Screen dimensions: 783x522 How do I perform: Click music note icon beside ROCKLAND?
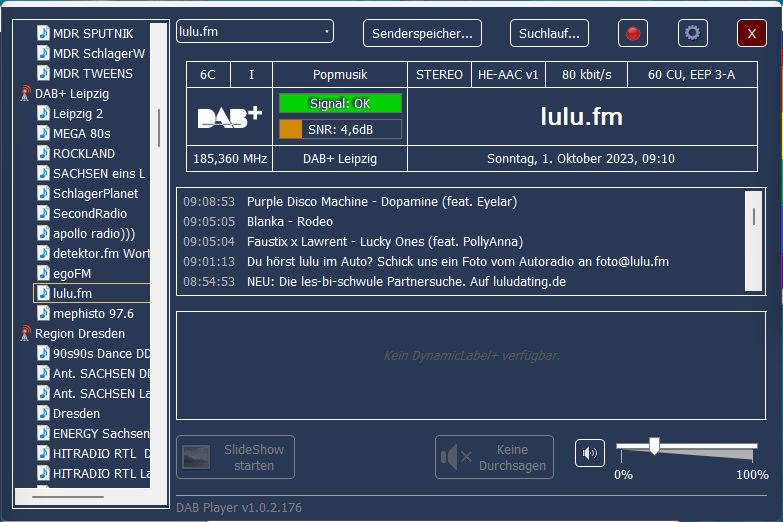(43, 154)
